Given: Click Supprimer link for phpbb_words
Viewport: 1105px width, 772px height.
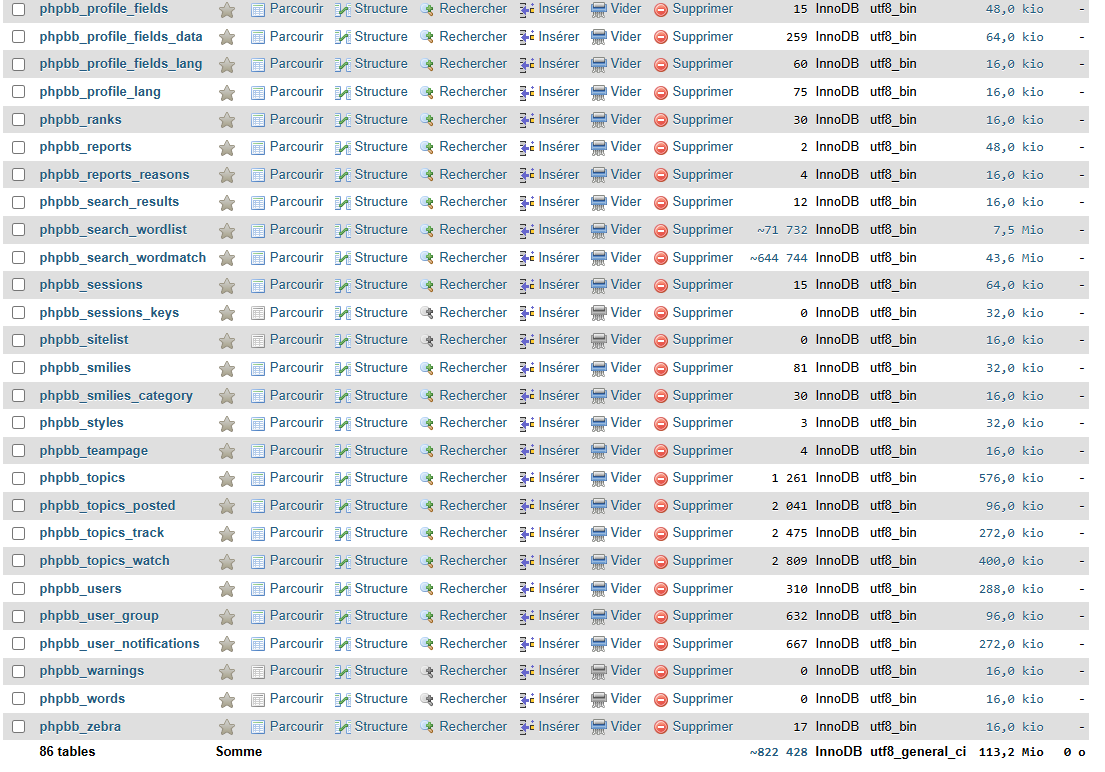Looking at the screenshot, I should coord(703,699).
